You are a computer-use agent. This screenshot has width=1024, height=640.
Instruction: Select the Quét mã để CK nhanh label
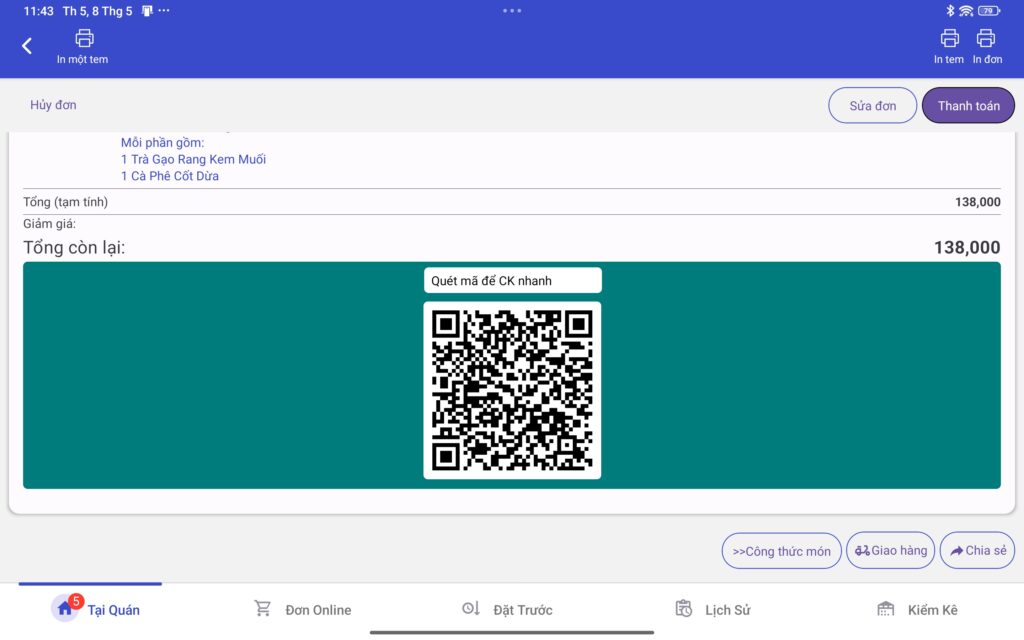(512, 280)
